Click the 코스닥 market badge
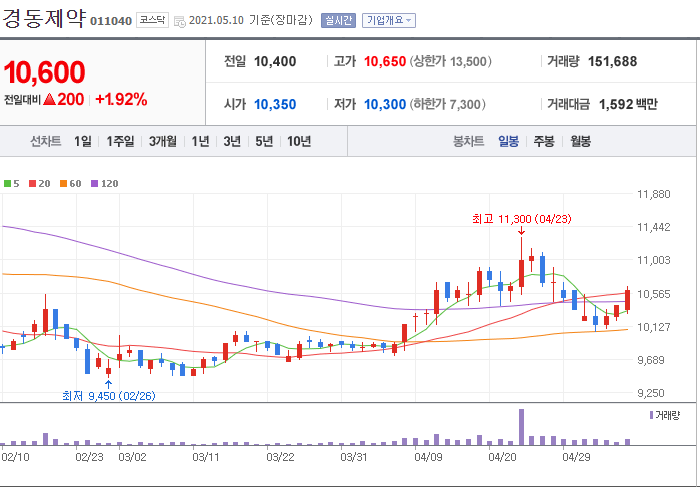The width and height of the screenshot is (700, 487). tap(152, 20)
